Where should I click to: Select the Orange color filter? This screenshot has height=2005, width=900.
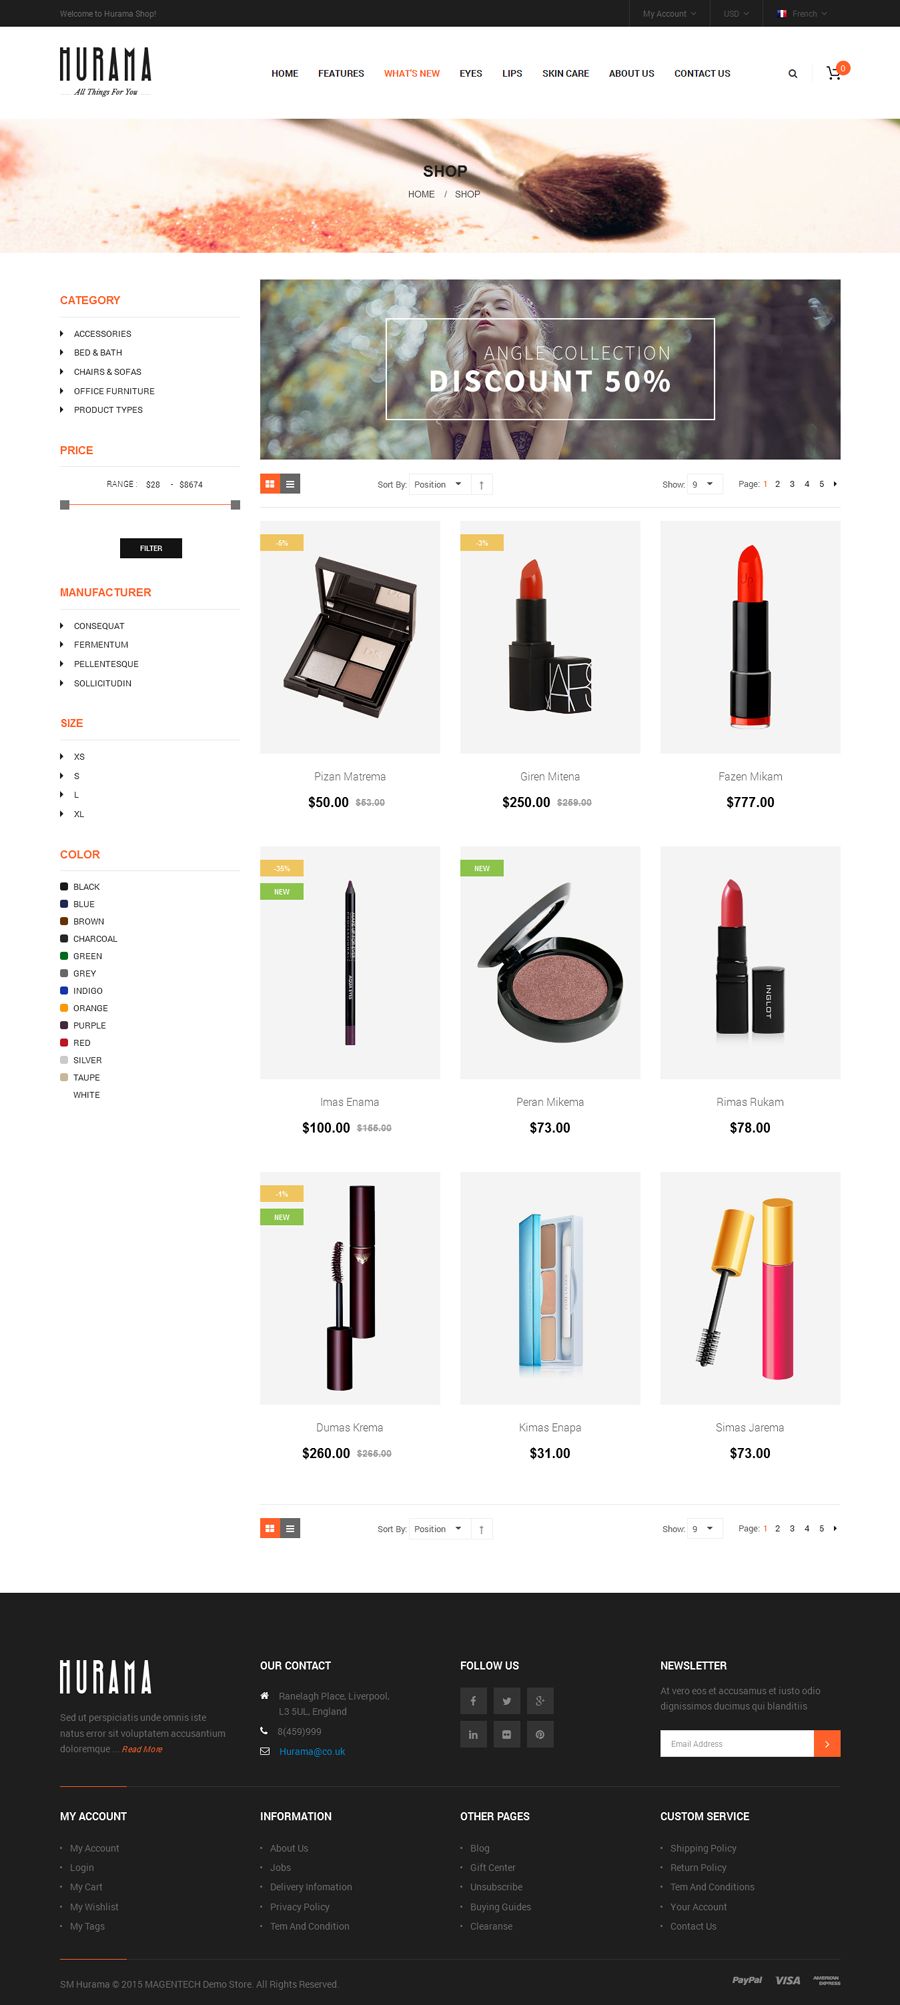click(84, 1008)
